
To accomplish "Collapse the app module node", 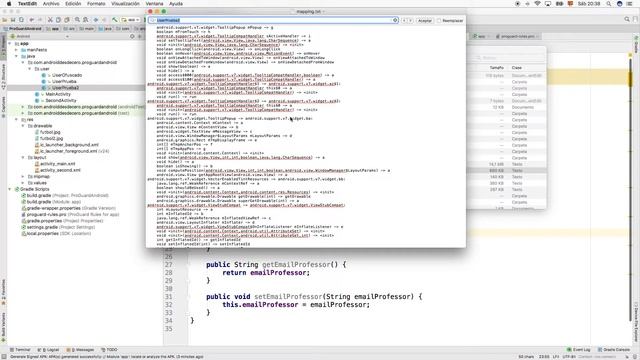I will pos(10,43).
